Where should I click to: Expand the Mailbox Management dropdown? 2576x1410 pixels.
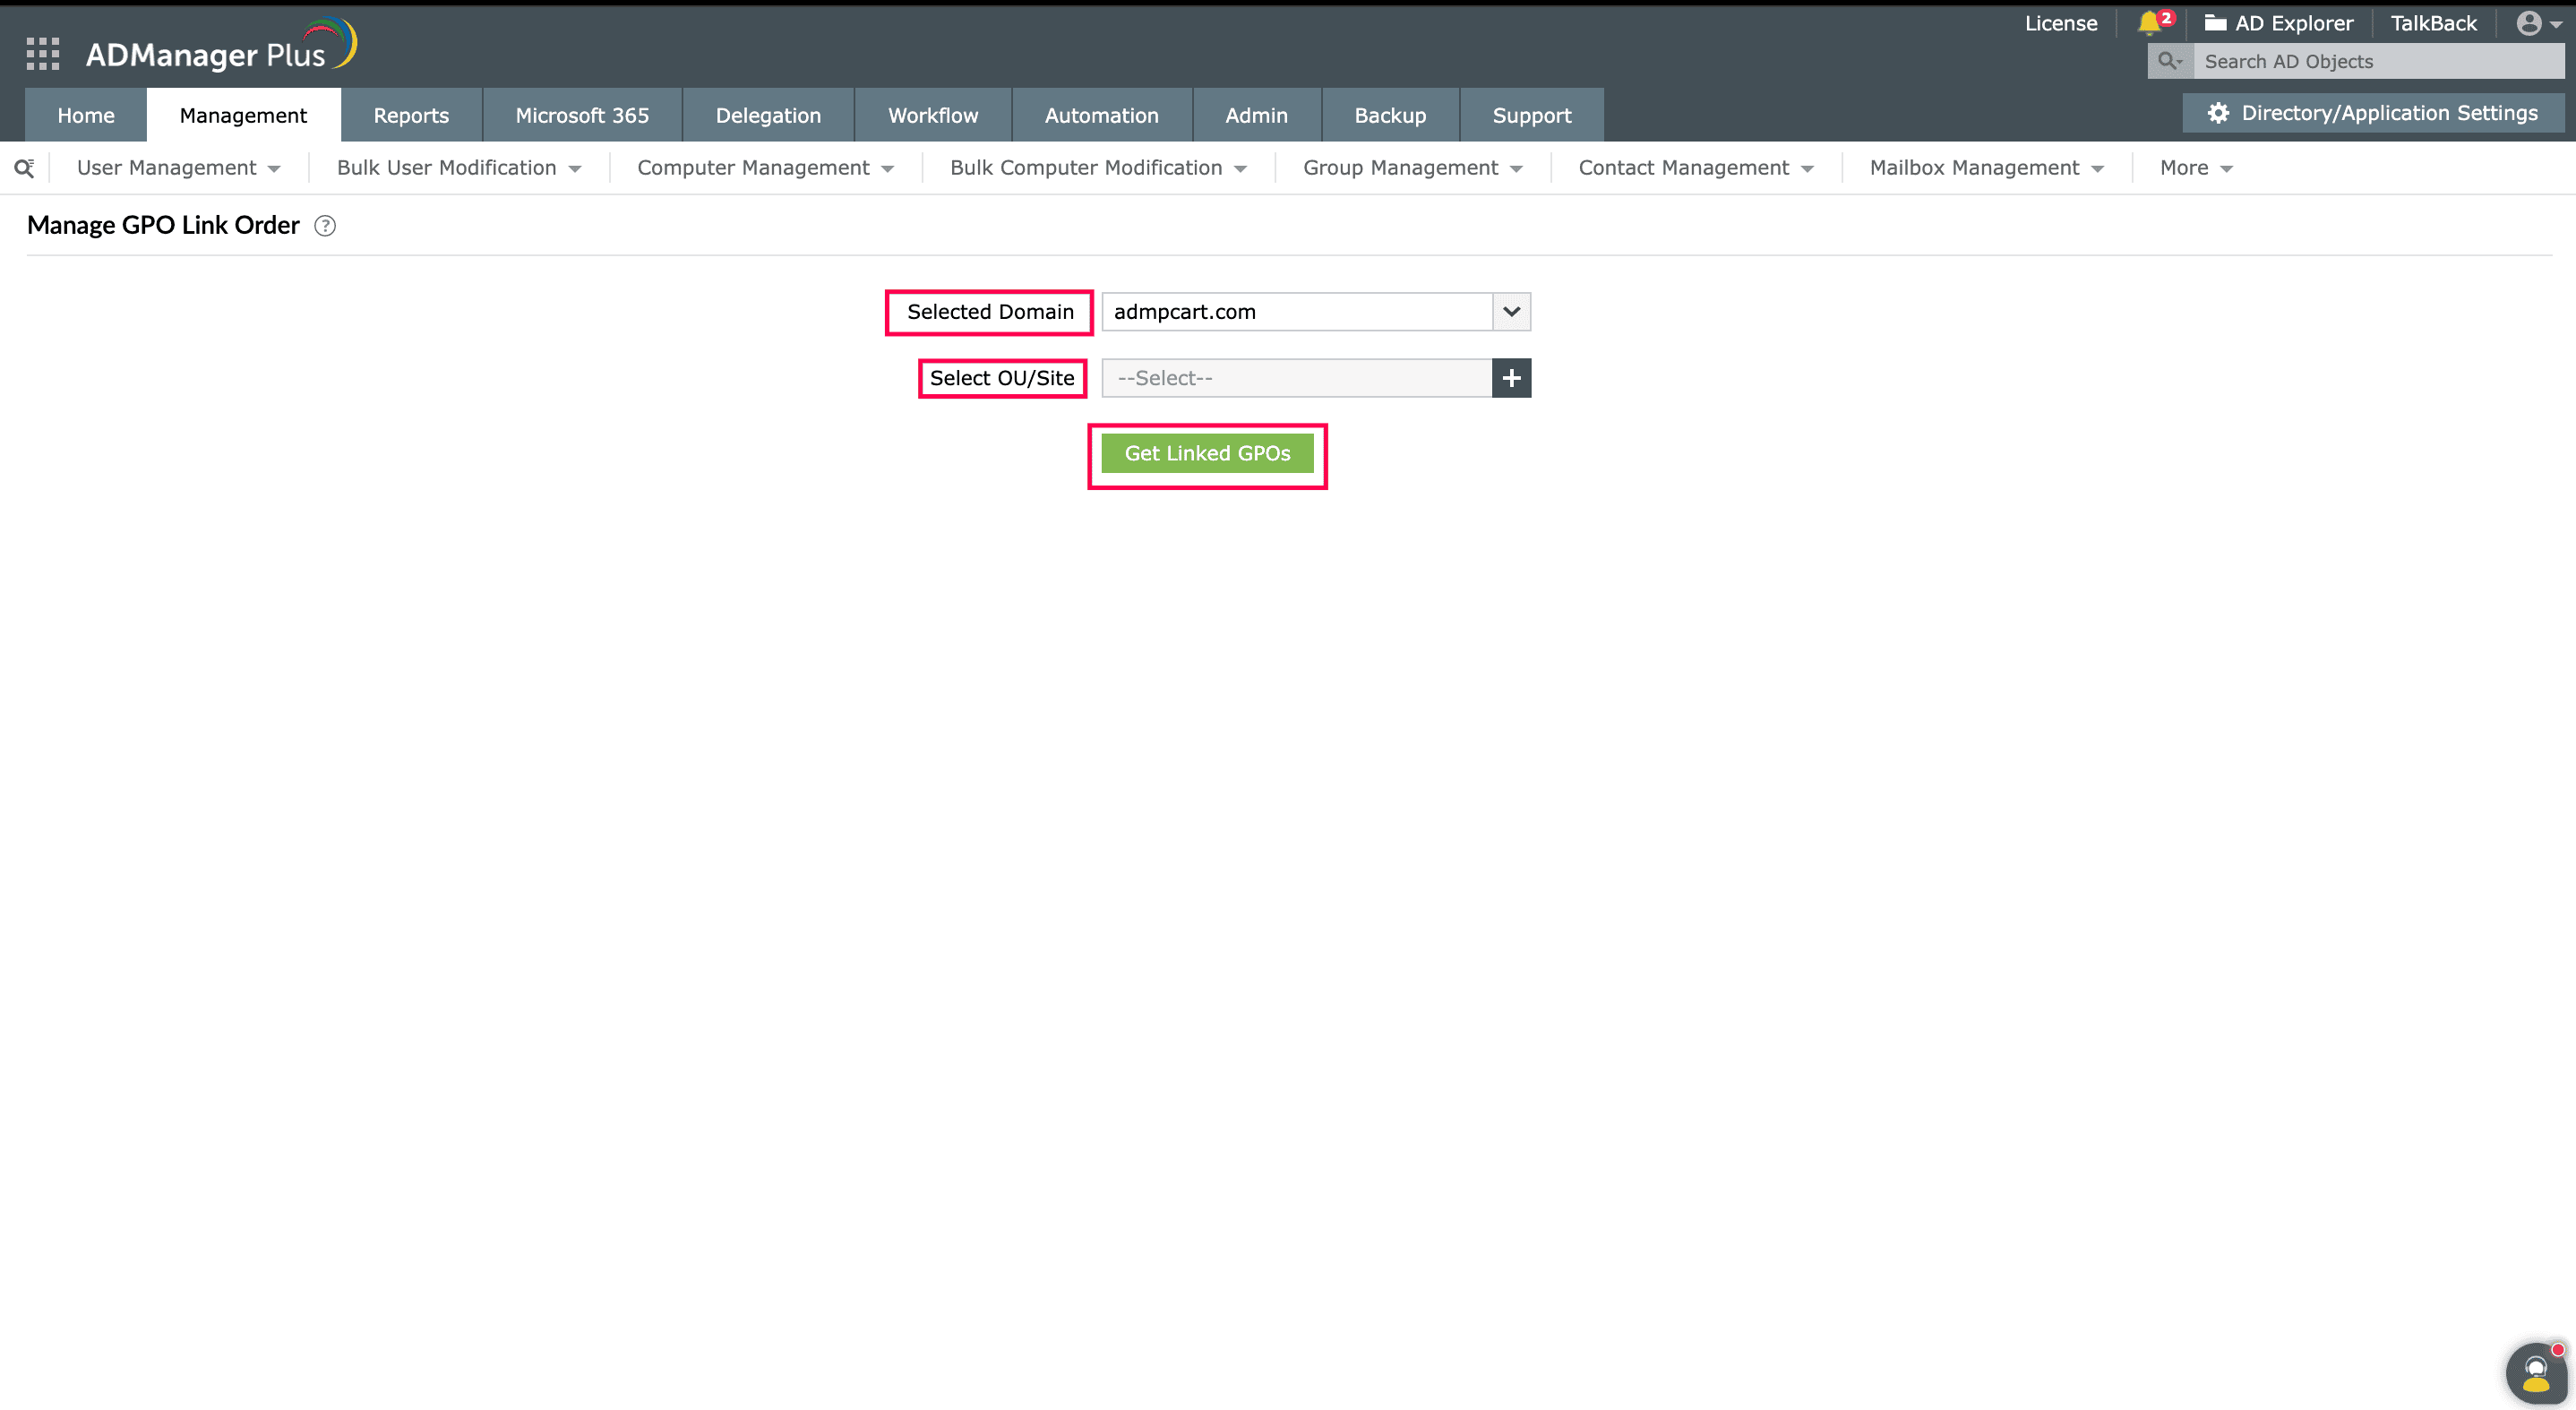pyautogui.click(x=1985, y=167)
